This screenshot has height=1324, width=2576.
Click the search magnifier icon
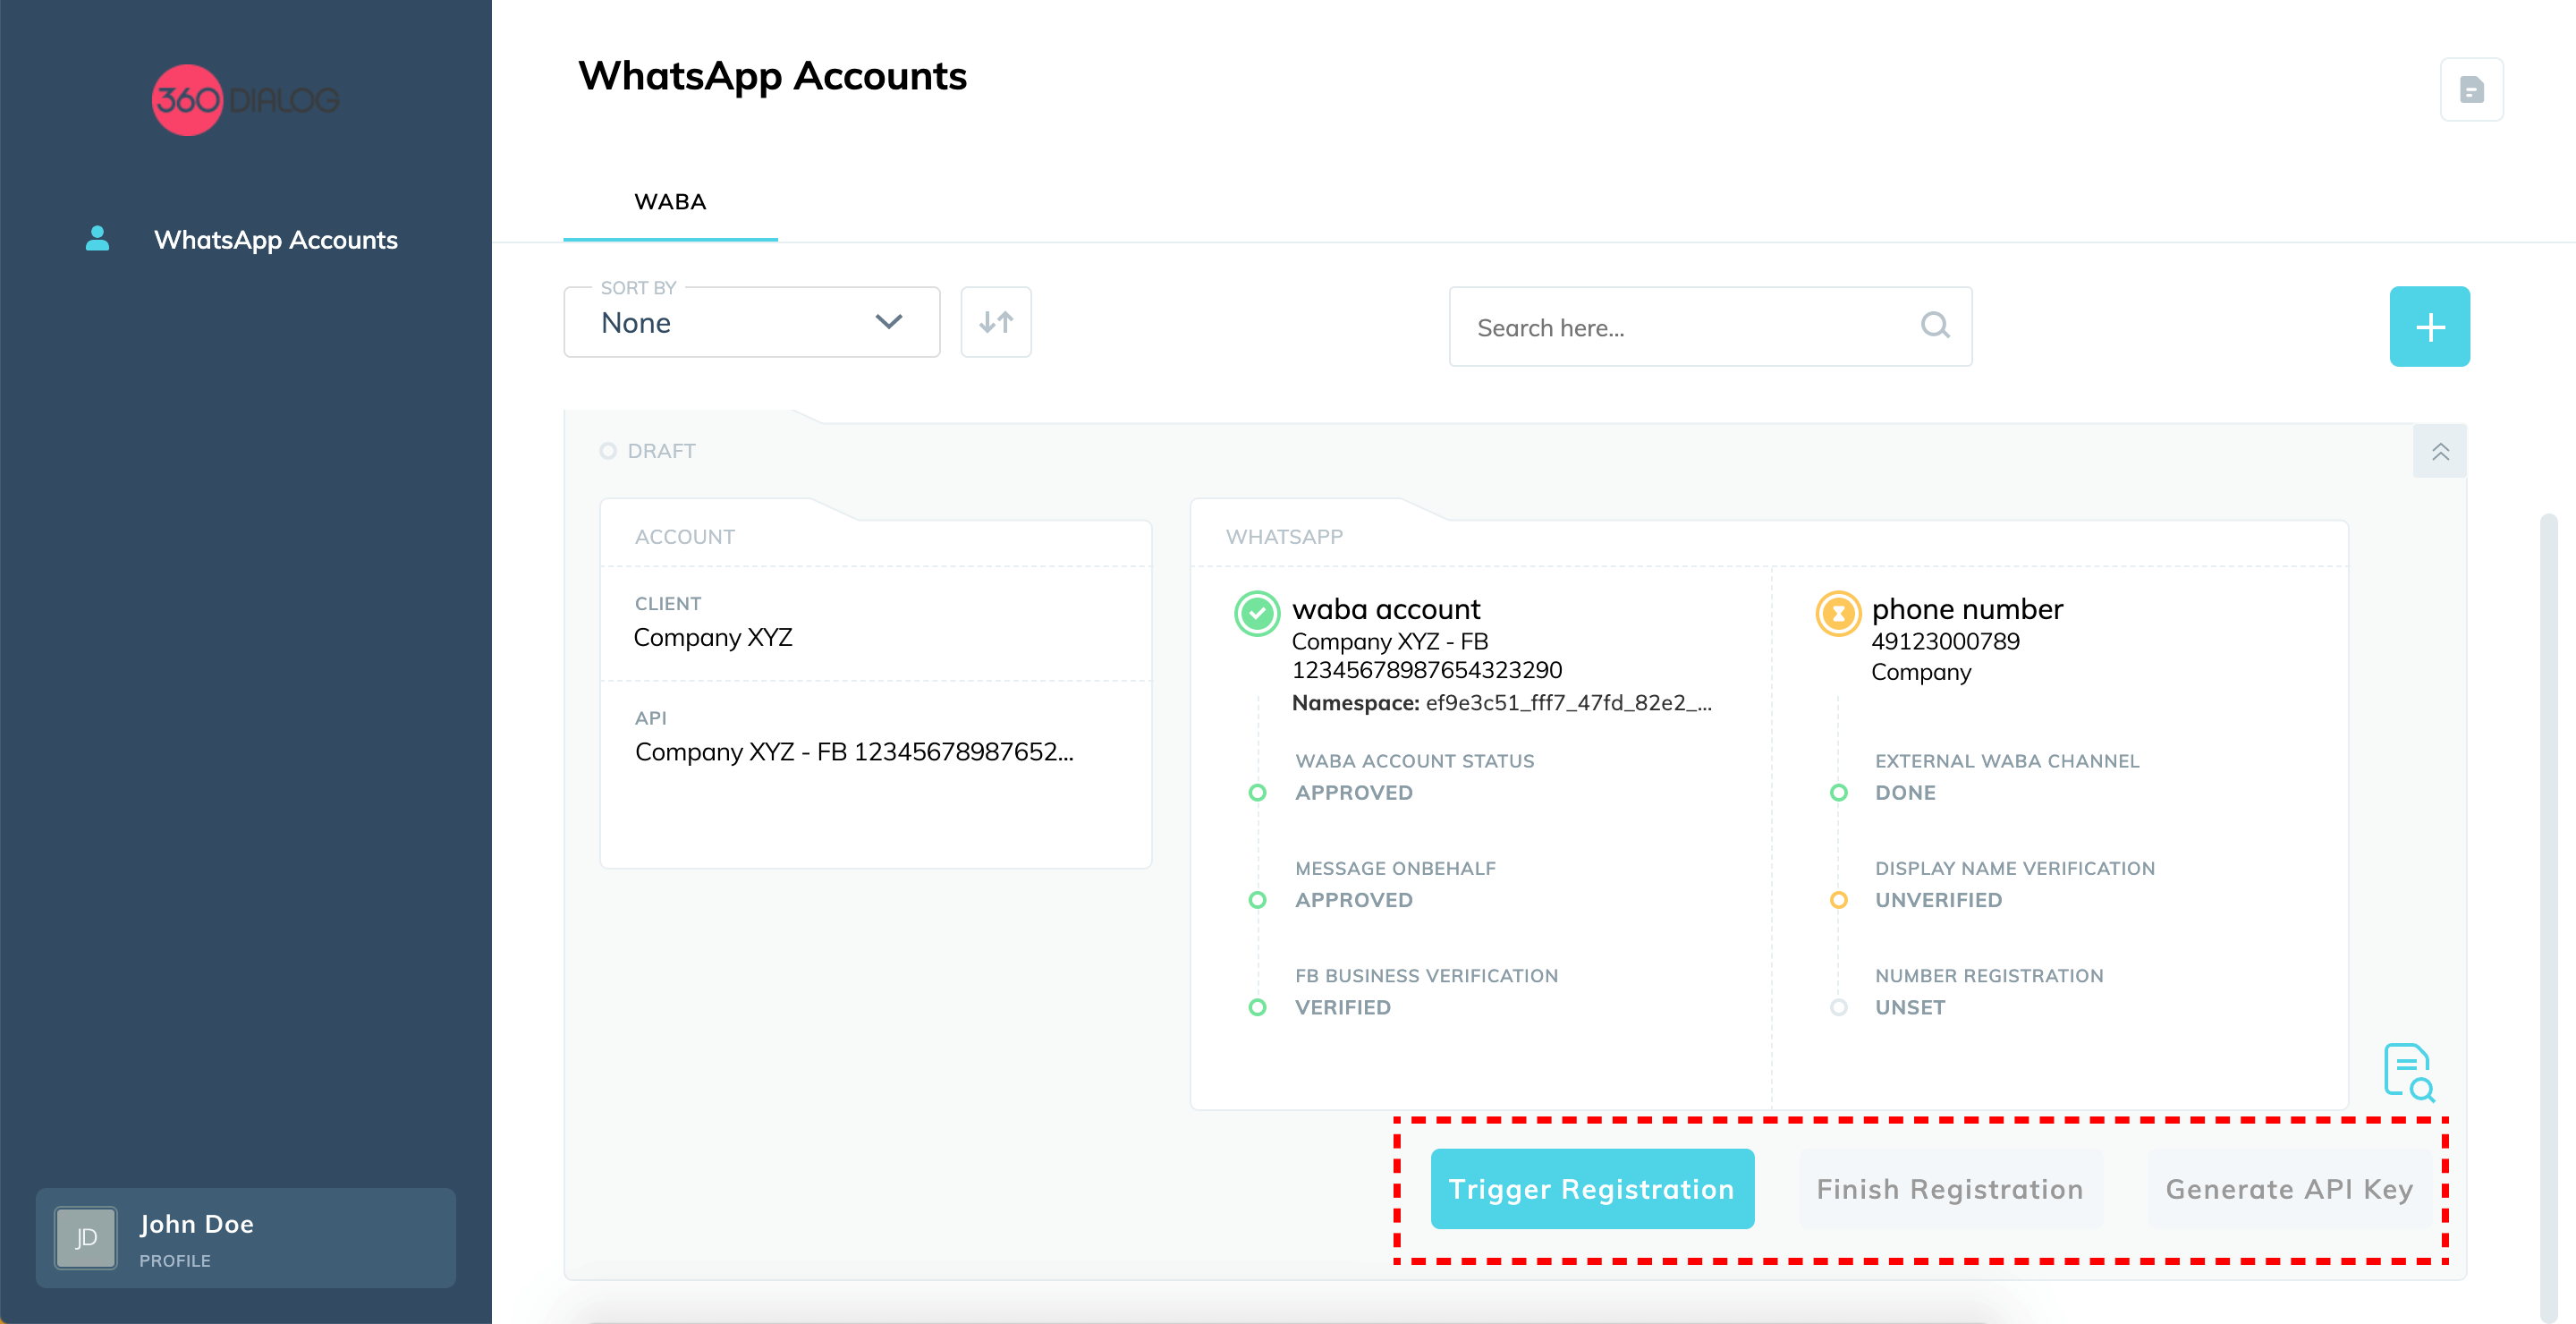click(1935, 326)
